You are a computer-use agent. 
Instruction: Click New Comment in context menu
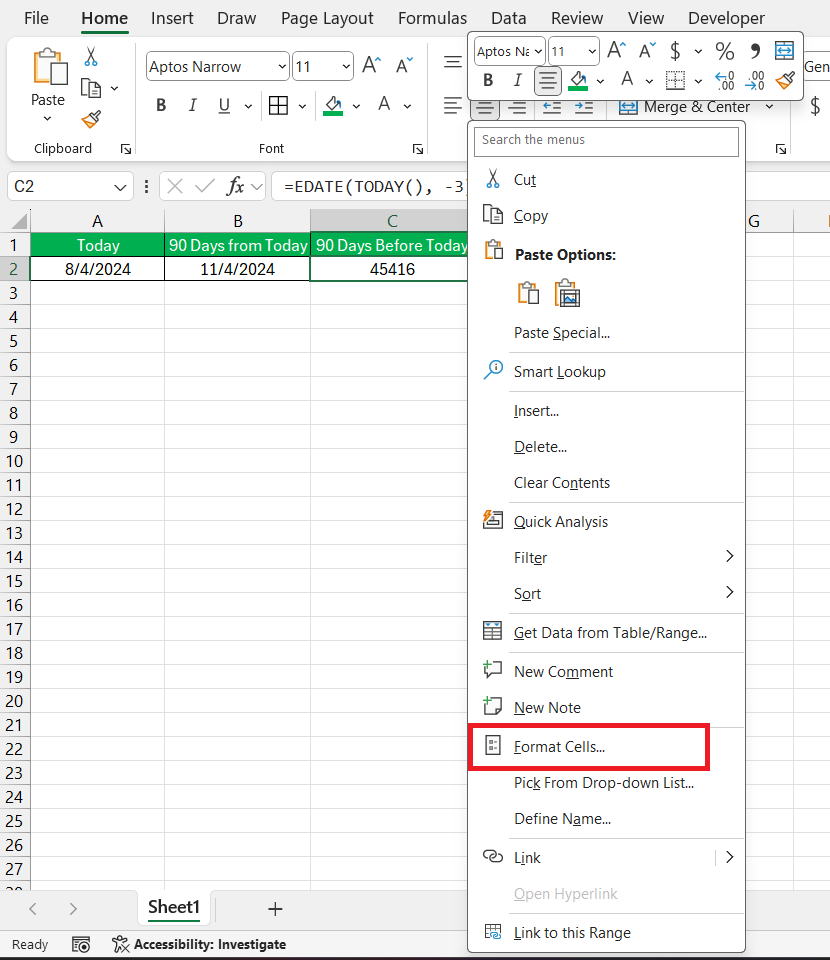pyautogui.click(x=563, y=672)
